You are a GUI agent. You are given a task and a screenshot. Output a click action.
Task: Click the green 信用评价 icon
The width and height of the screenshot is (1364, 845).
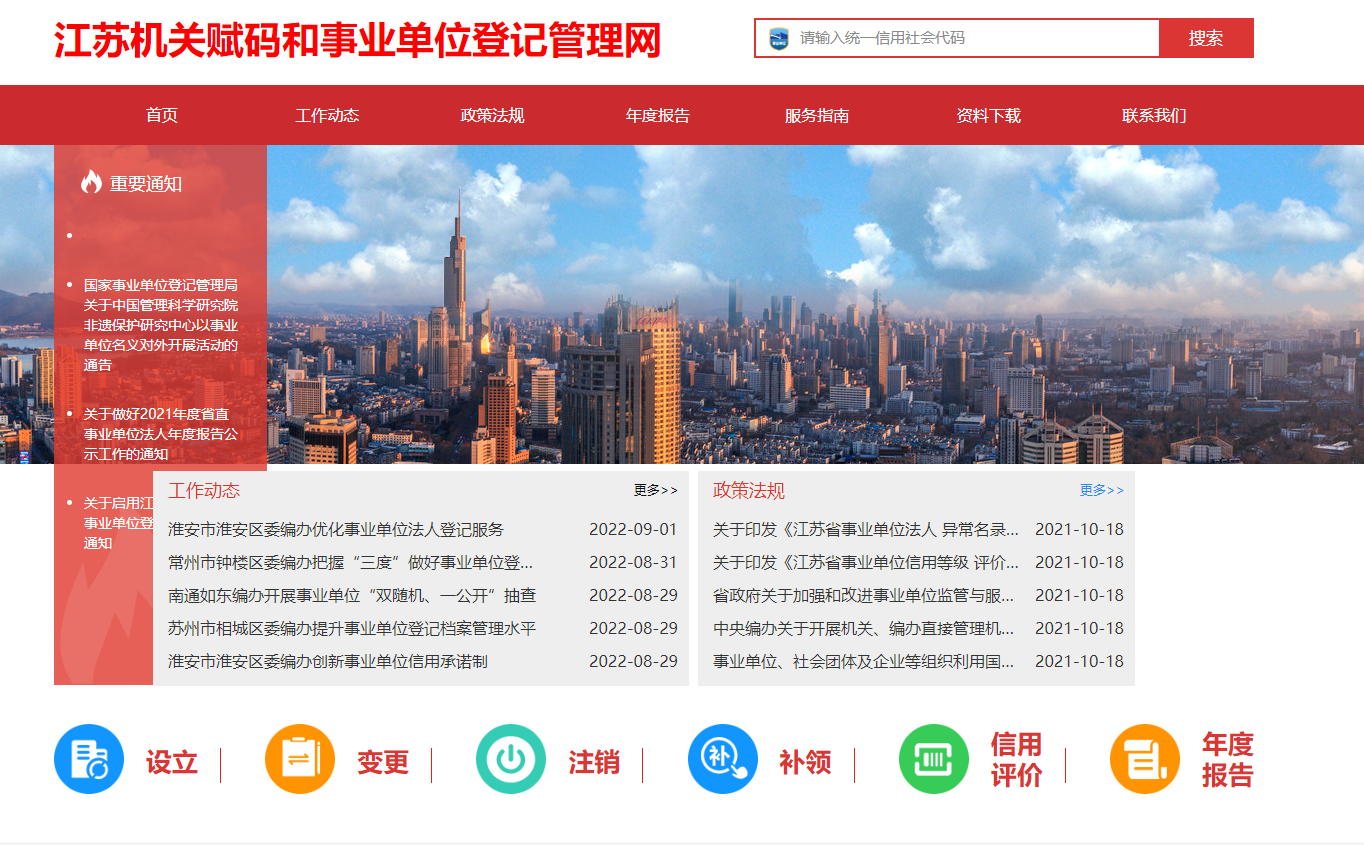point(934,759)
